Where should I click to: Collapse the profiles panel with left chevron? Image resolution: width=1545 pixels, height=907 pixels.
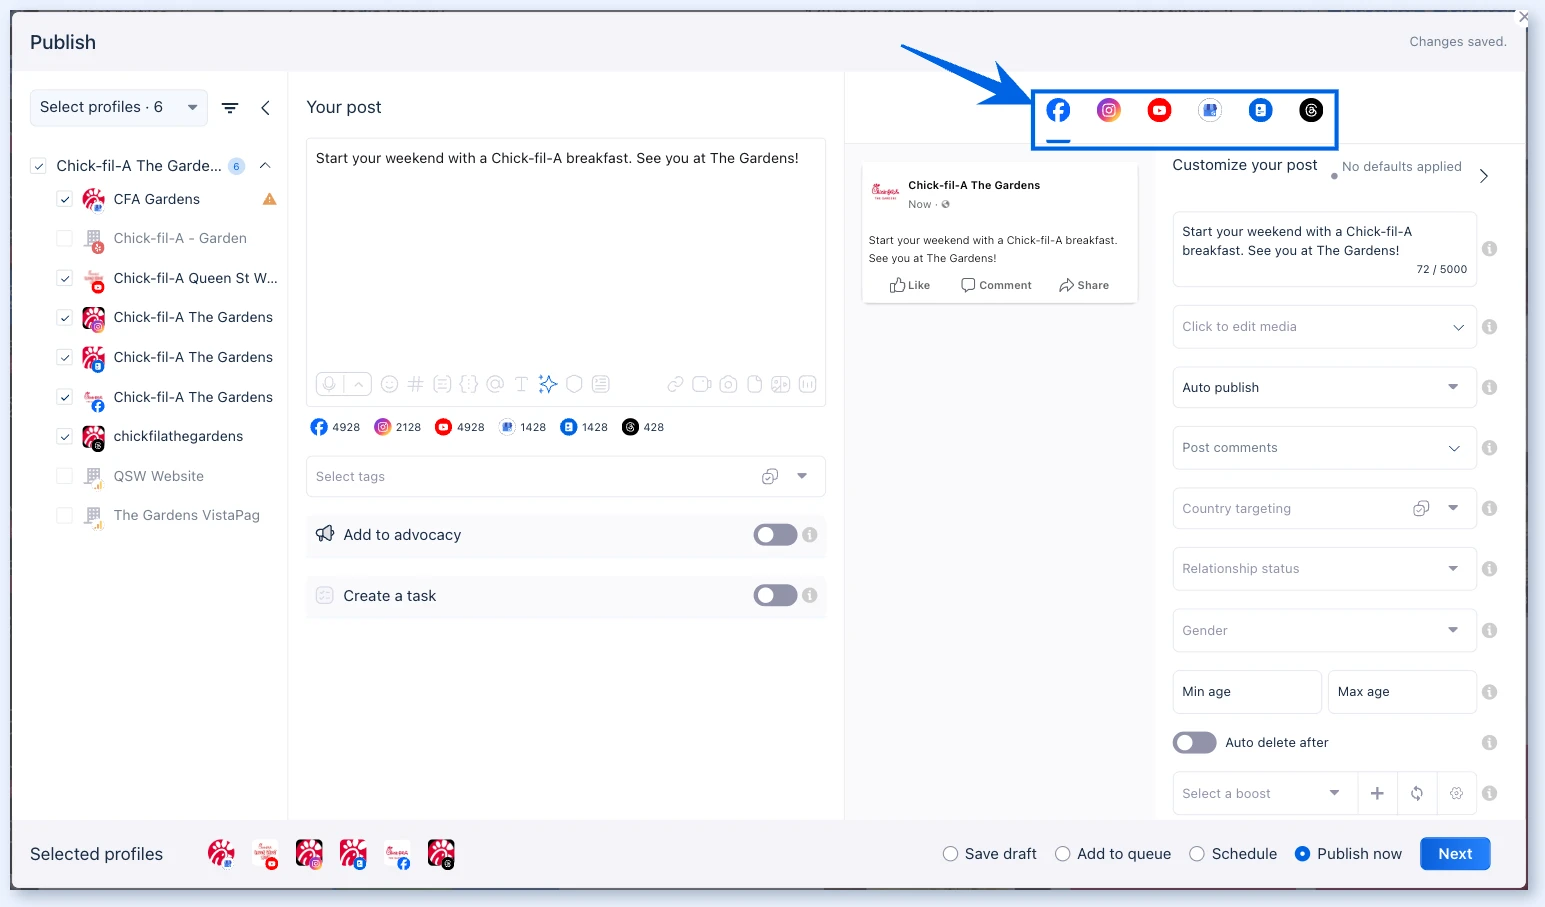(x=265, y=108)
